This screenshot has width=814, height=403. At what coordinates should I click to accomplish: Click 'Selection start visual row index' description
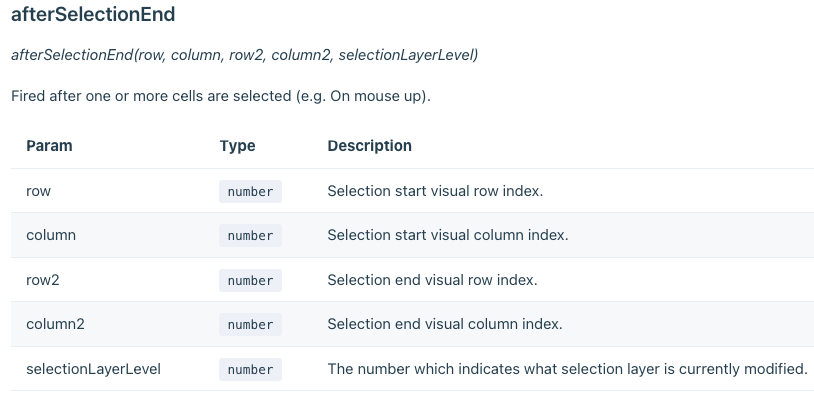435,191
